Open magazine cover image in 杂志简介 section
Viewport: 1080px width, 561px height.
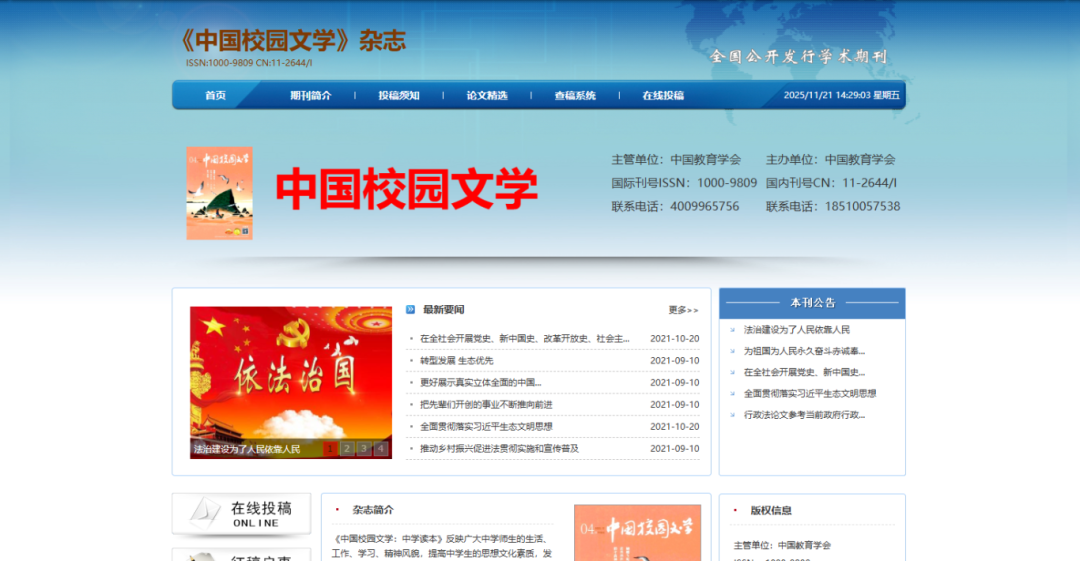638,533
